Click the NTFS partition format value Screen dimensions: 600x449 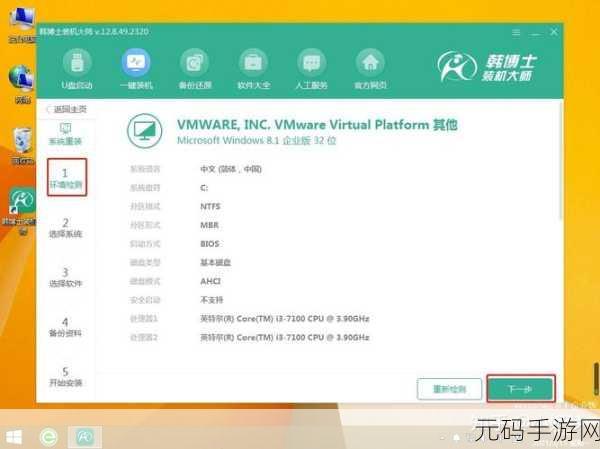point(210,206)
